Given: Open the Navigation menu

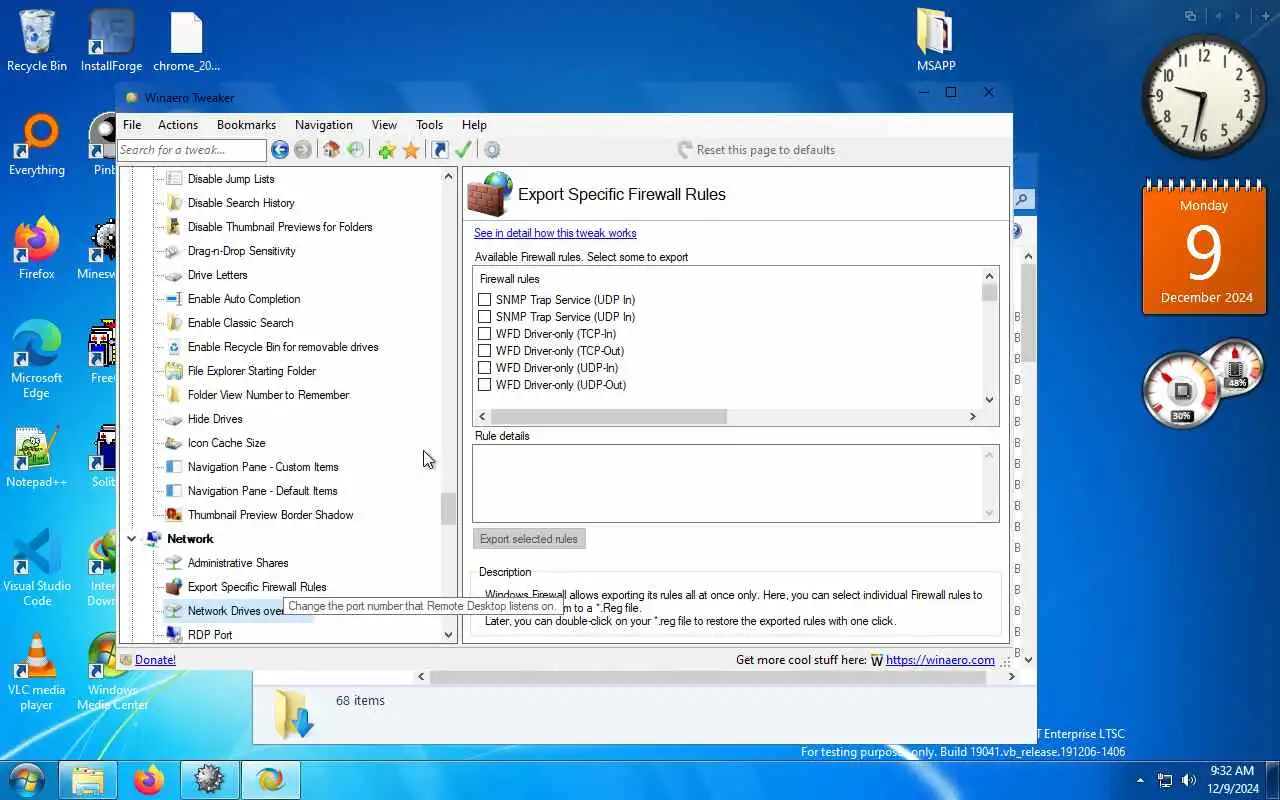Looking at the screenshot, I should point(324,125).
